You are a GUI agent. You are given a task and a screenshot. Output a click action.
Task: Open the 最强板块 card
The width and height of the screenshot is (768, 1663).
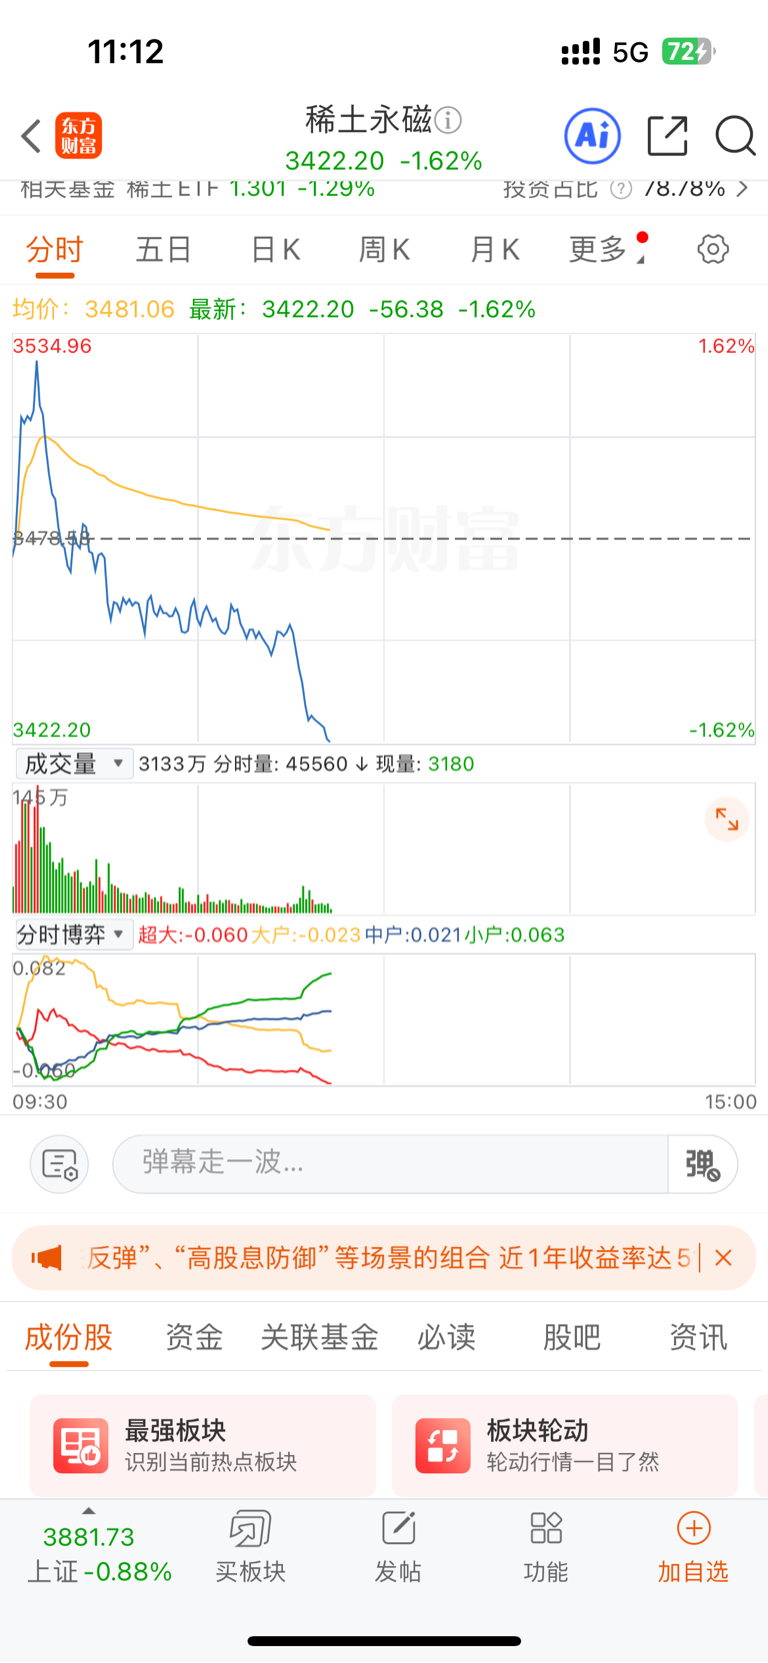point(203,1445)
